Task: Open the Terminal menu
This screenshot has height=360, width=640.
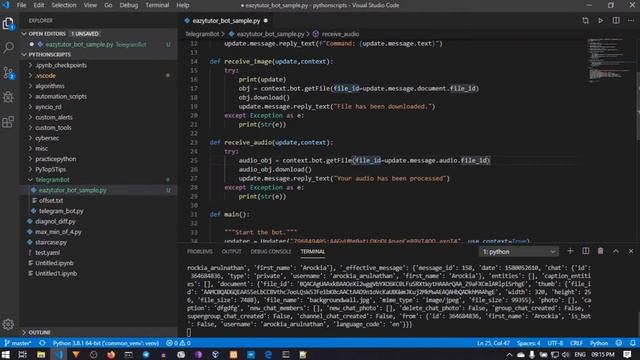Action: 157,5
